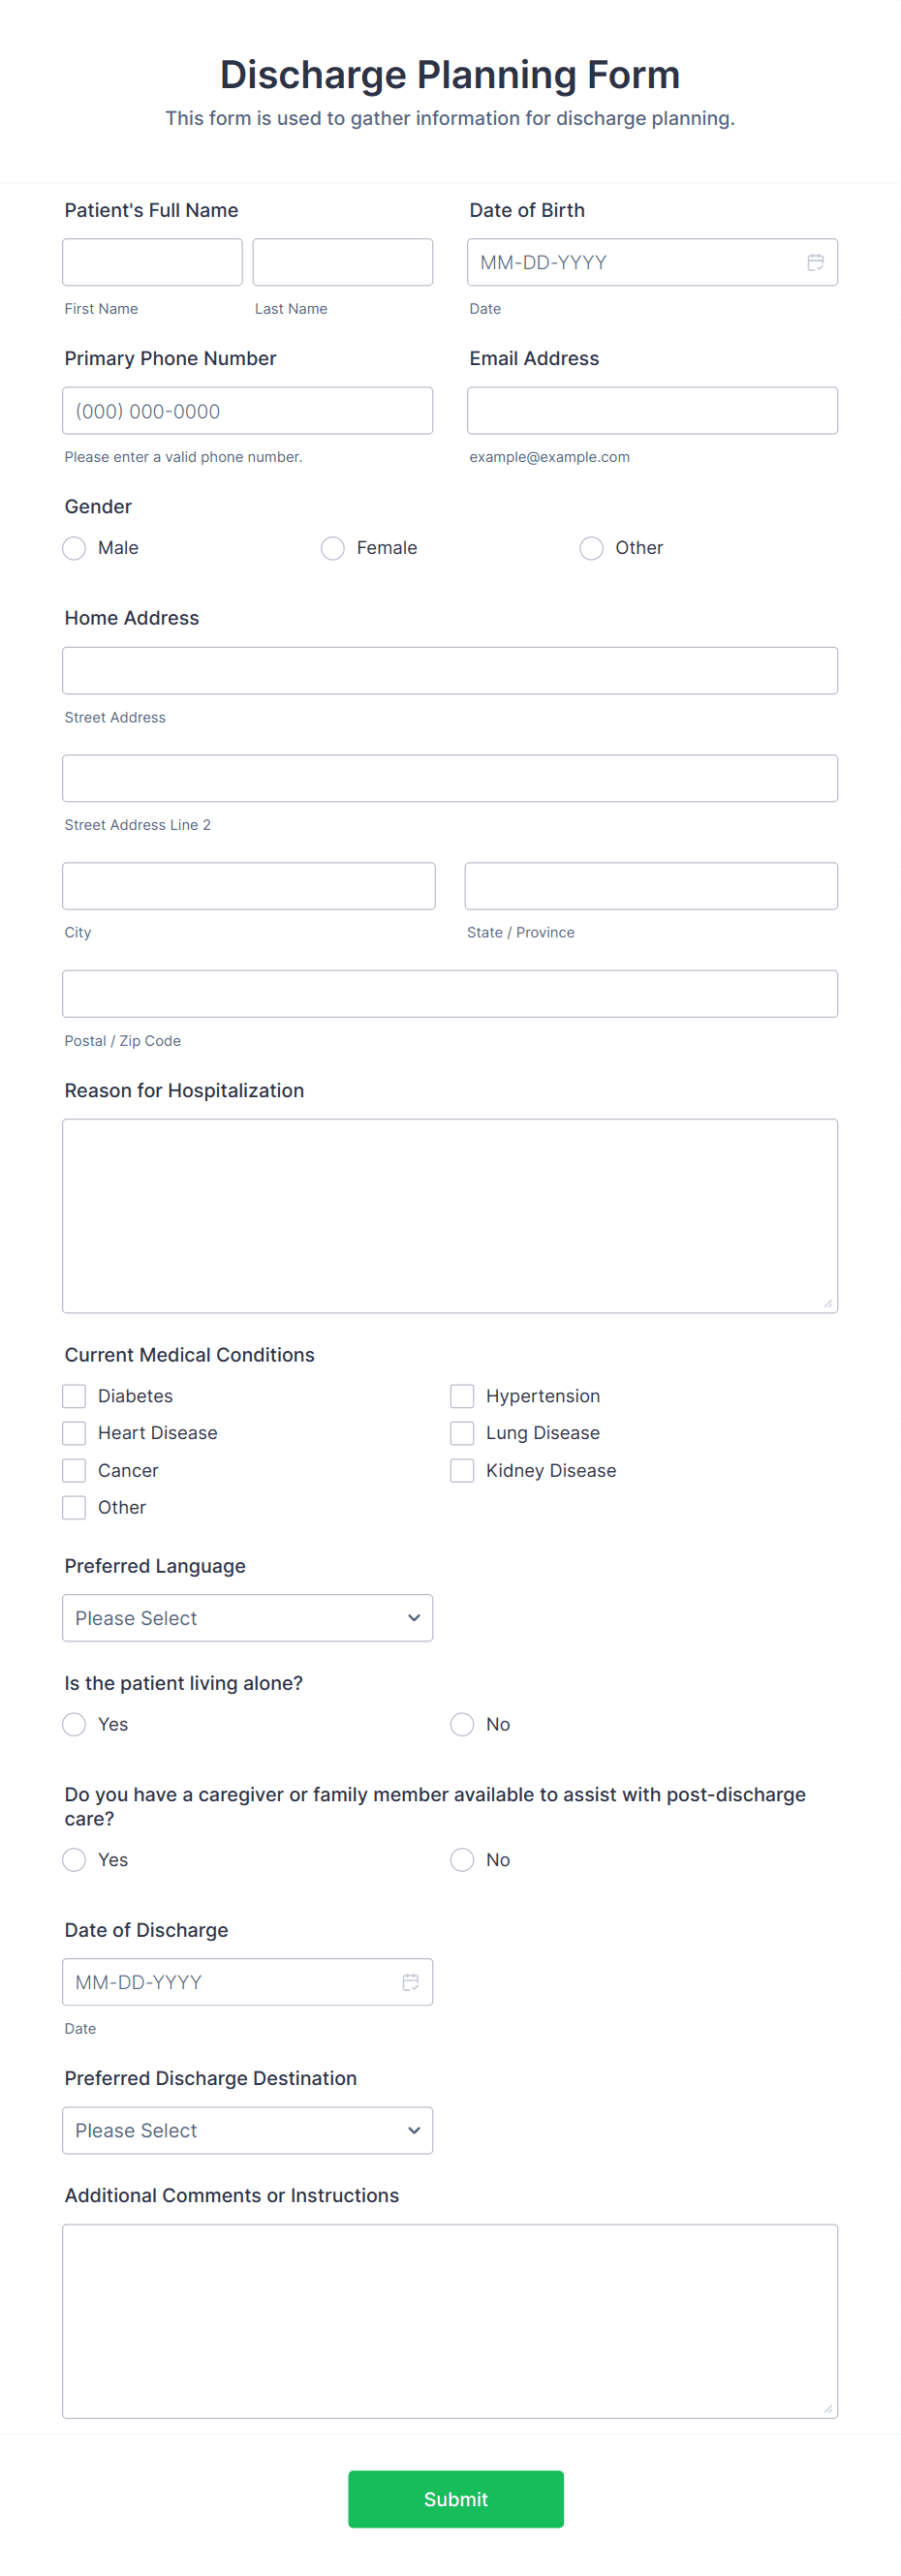Select the Postal / Zip Code field
901x2576 pixels.
(x=450, y=993)
